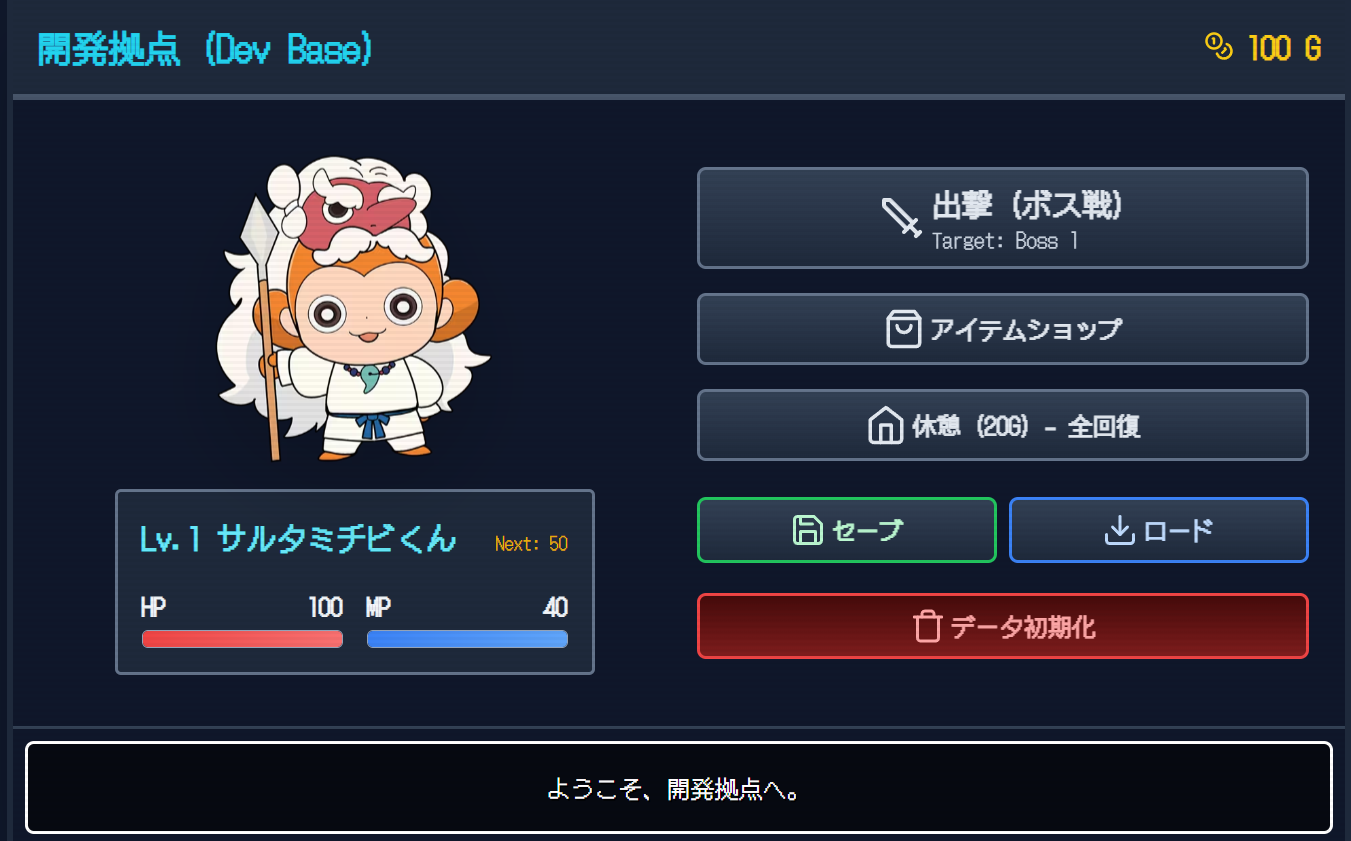Click the blue MP bar
The width and height of the screenshot is (1351, 841).
click(x=467, y=639)
